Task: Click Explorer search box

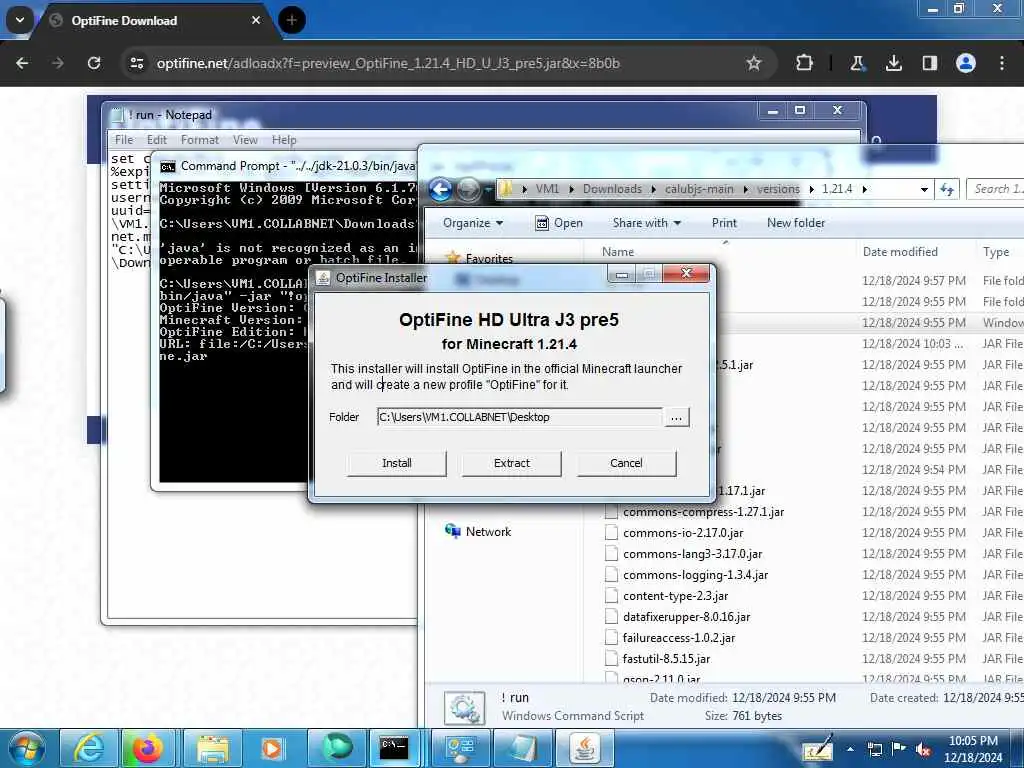Action: click(x=995, y=189)
